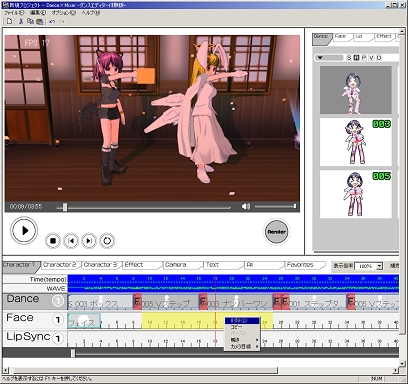
Task: Open the fourth context menu submenu item
Action: [x=242, y=340]
